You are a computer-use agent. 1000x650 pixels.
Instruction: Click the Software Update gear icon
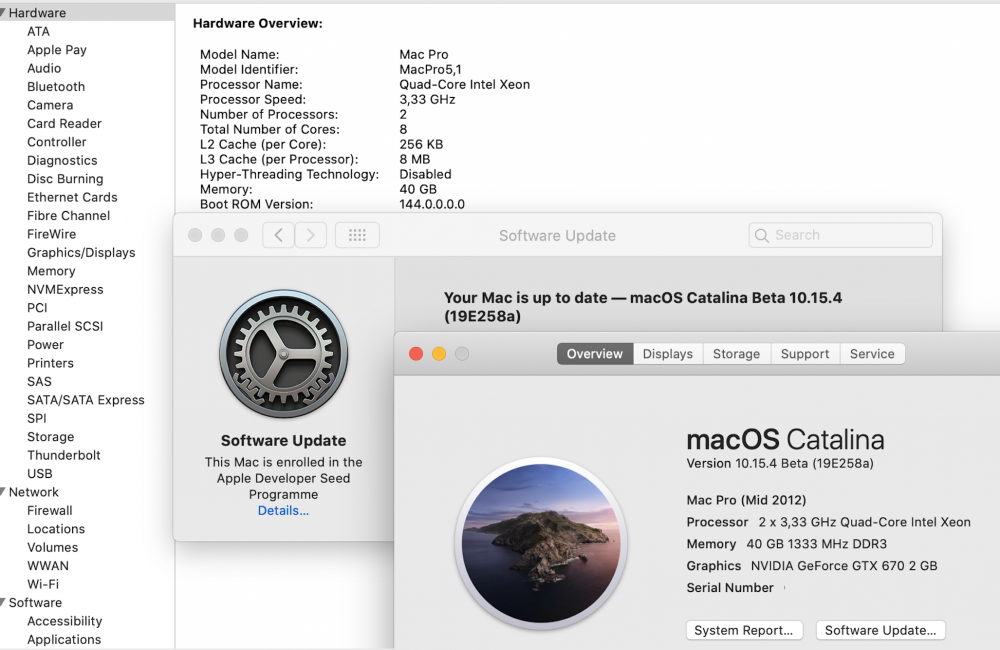point(284,354)
